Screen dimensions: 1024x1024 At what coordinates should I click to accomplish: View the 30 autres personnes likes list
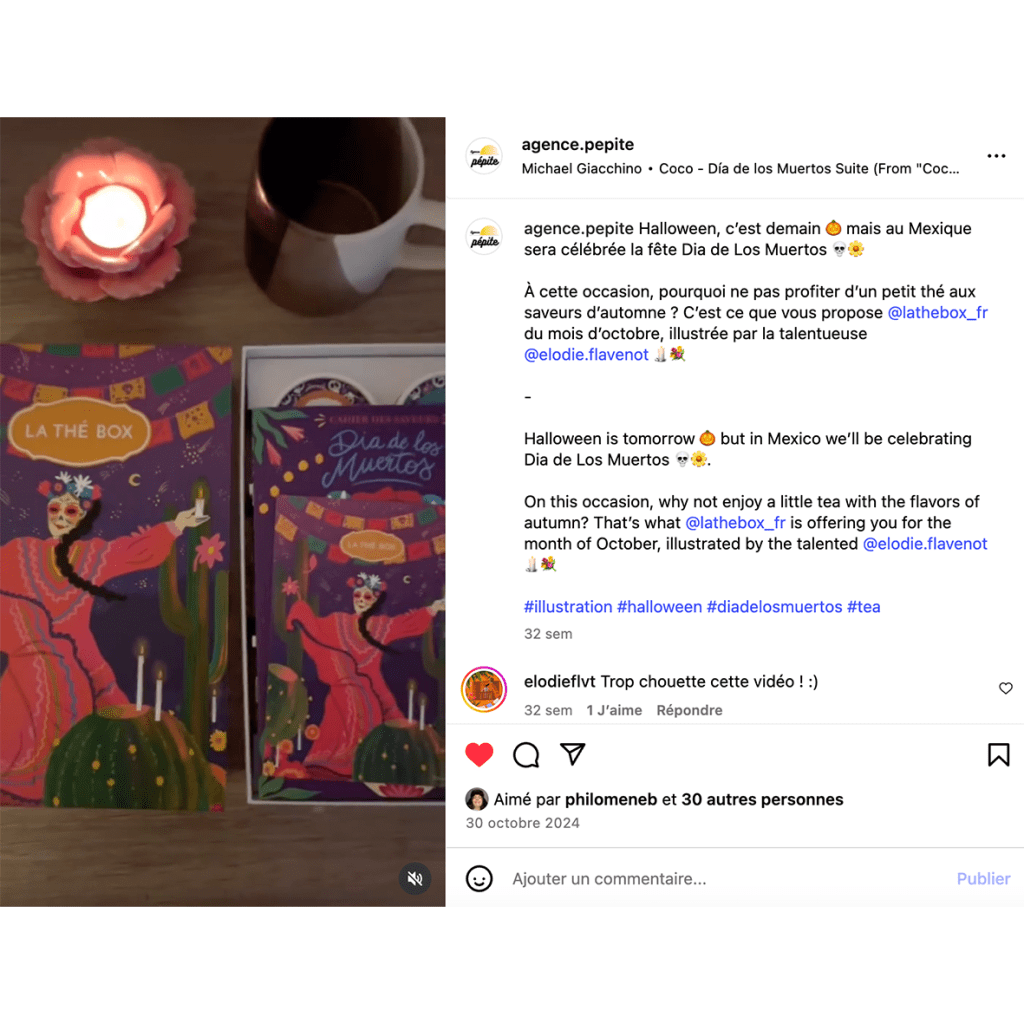click(x=762, y=799)
